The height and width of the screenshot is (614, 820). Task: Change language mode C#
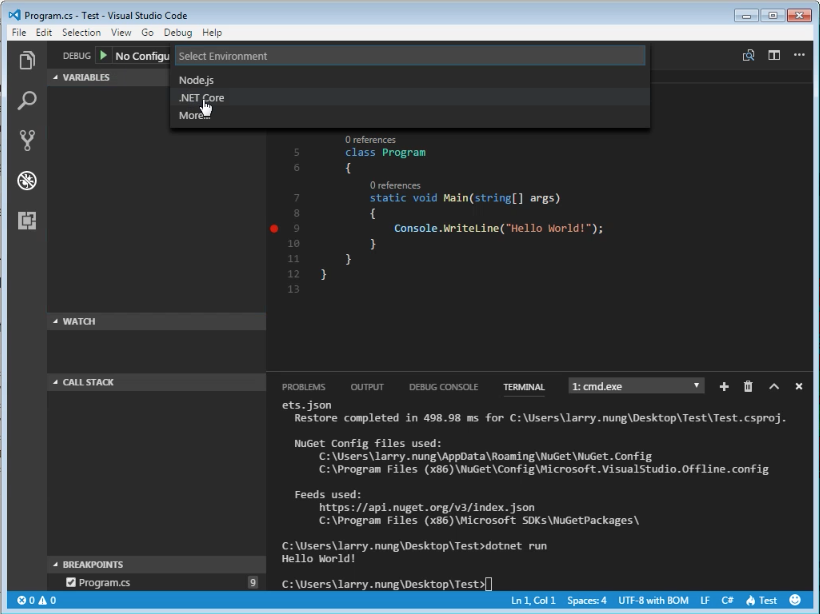tap(727, 600)
